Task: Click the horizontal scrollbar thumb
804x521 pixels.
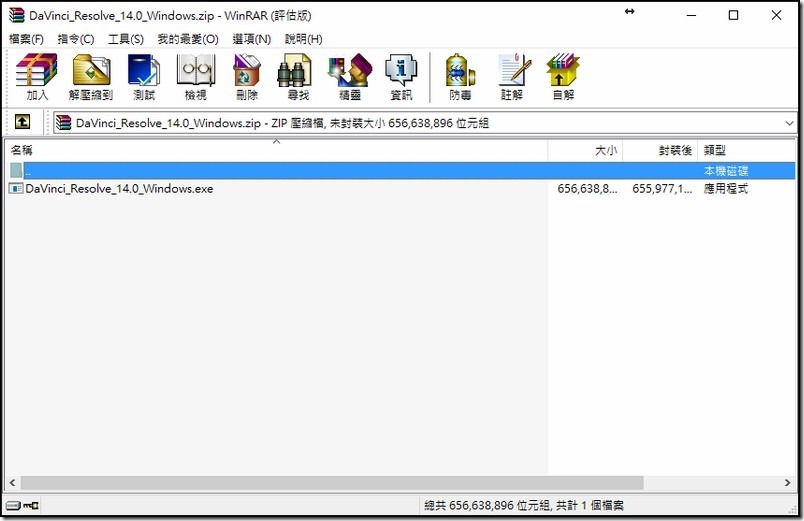Action: point(332,483)
